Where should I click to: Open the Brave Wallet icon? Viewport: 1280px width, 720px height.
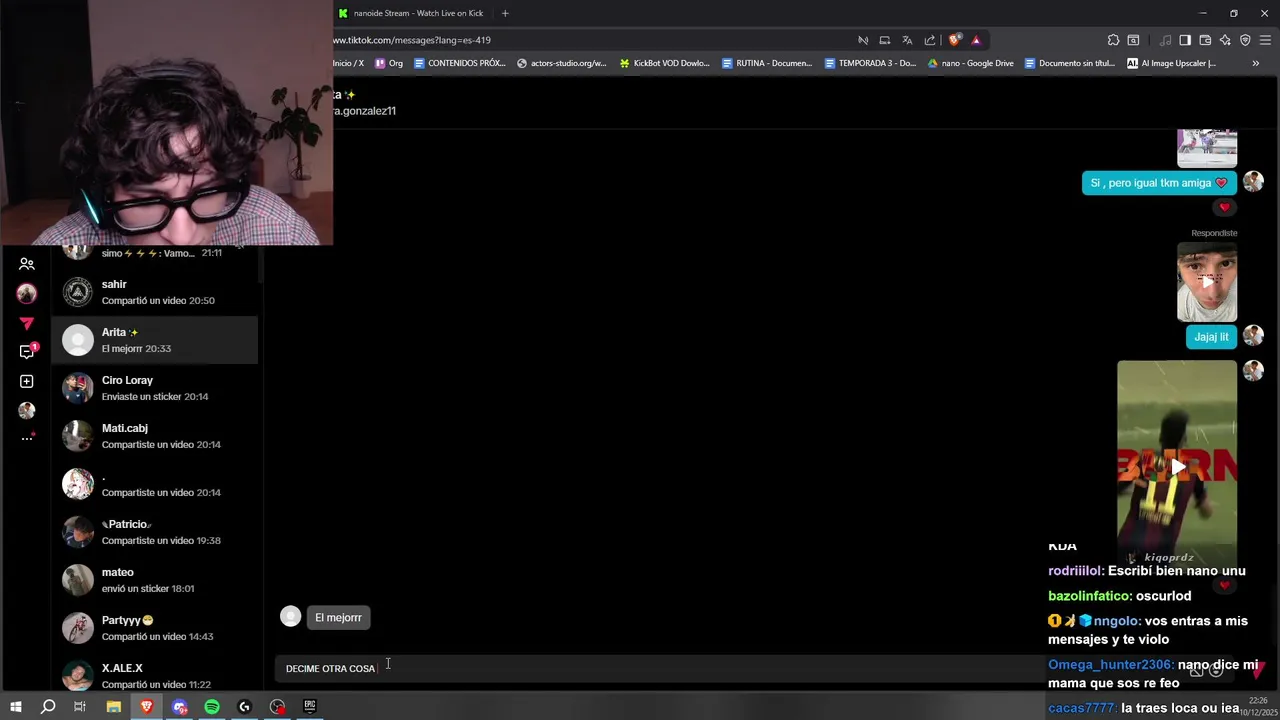point(1205,40)
